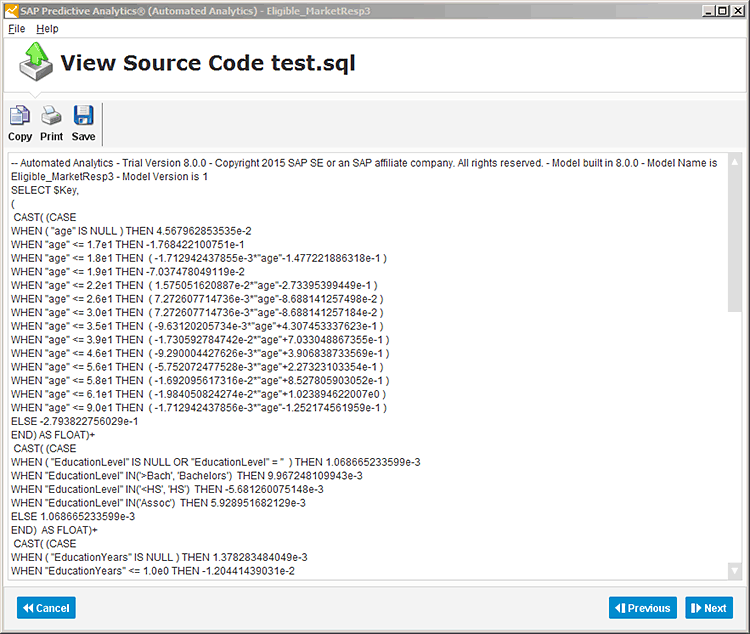Click the Cancel button

46,608
